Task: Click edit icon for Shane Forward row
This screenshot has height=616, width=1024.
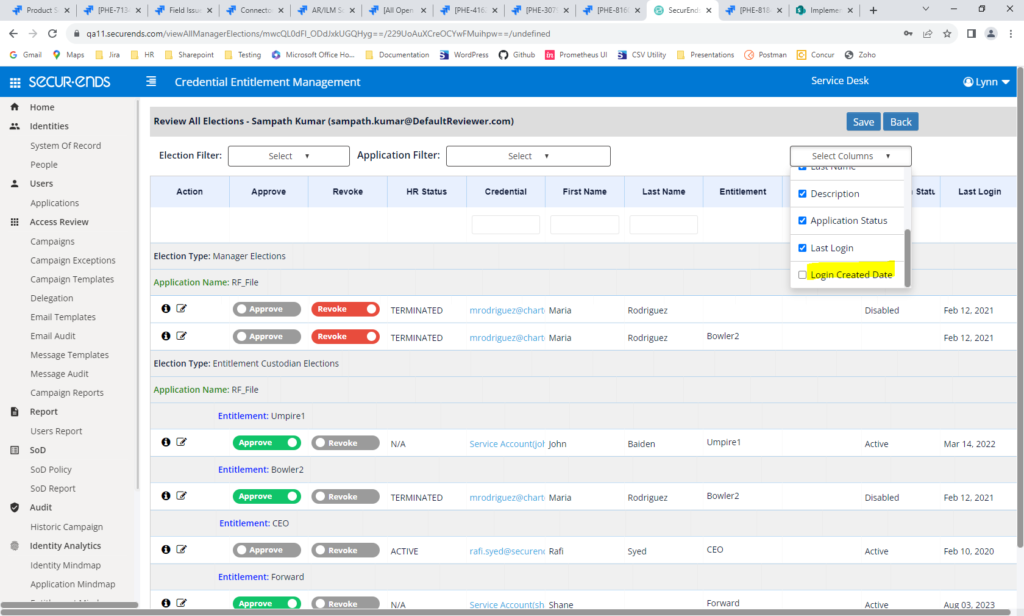Action: [x=182, y=603]
